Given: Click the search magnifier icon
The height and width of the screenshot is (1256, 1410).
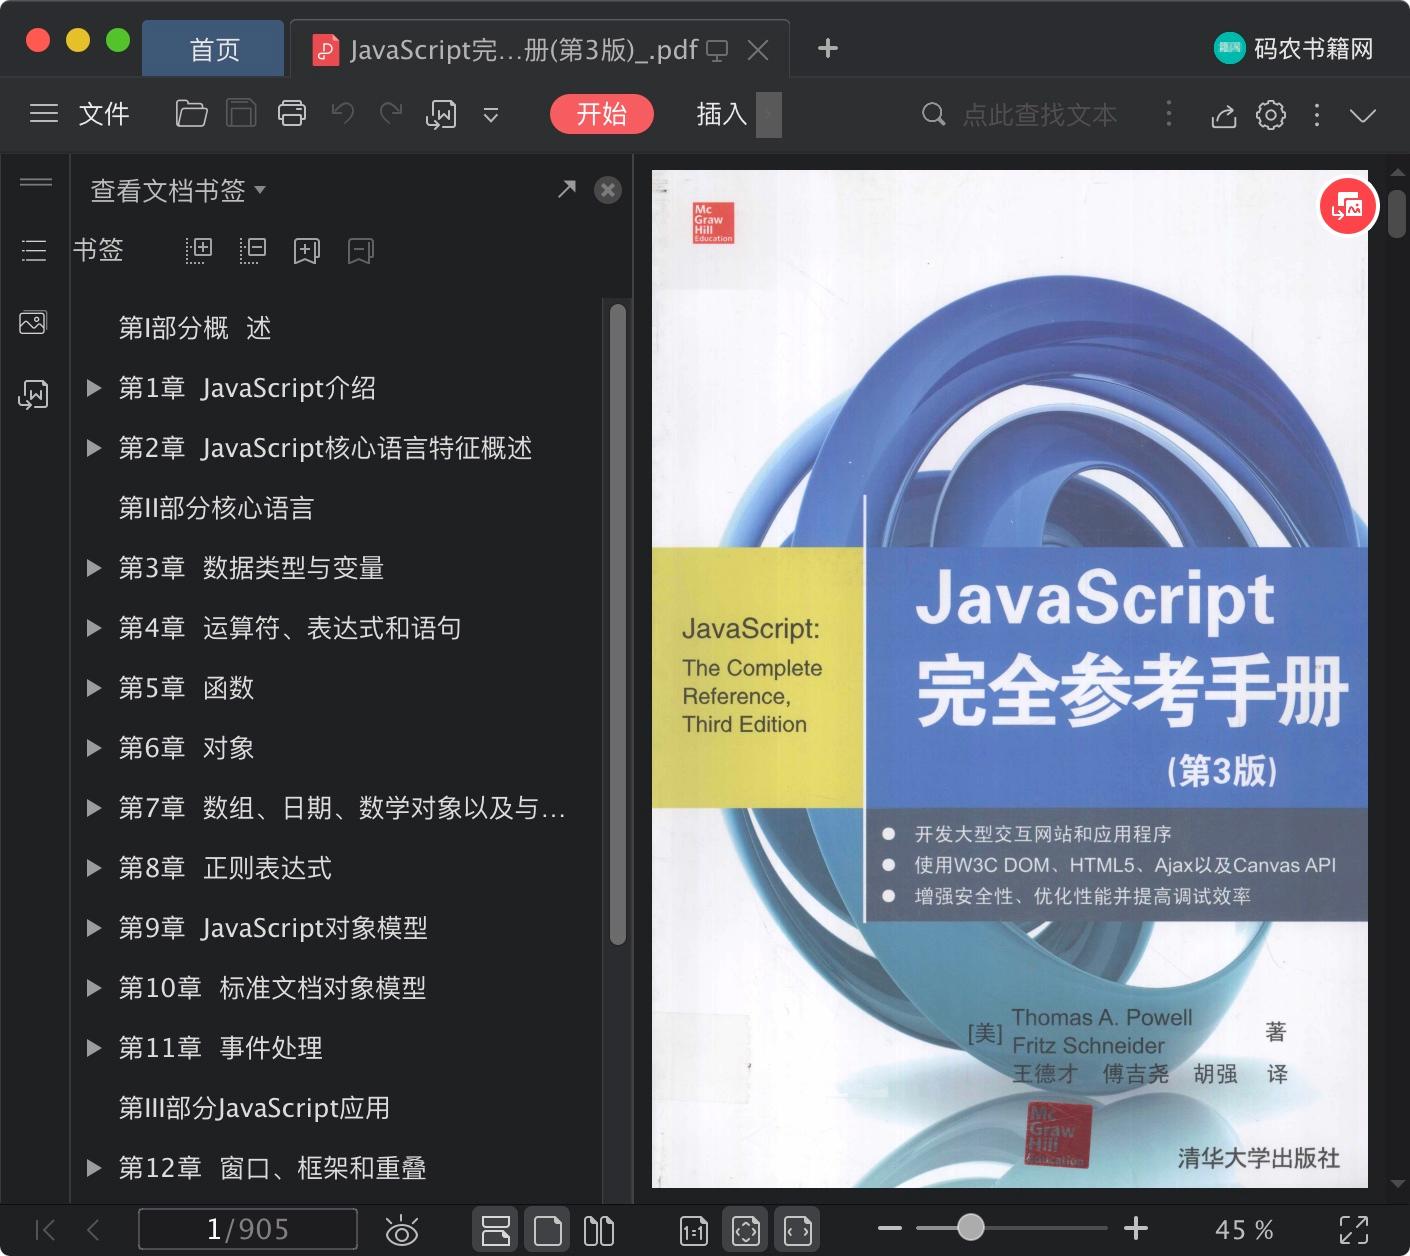Looking at the screenshot, I should point(933,114).
